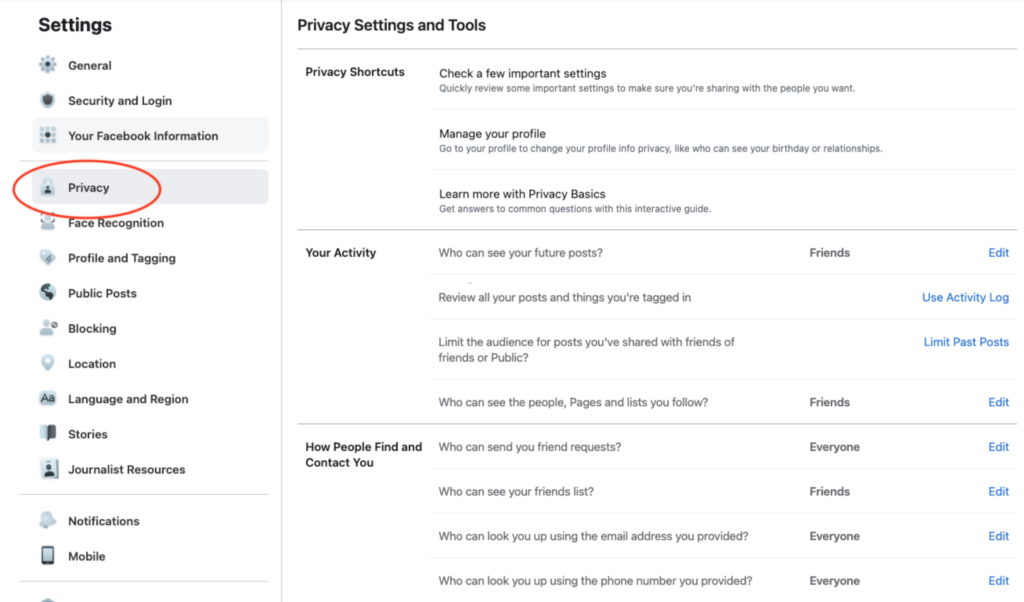Click the 'Settings' sidebar heading

tap(74, 25)
